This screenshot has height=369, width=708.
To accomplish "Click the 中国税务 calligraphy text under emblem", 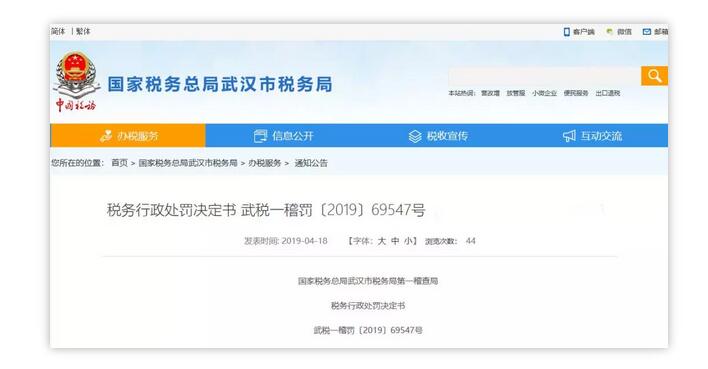I will pos(76,105).
